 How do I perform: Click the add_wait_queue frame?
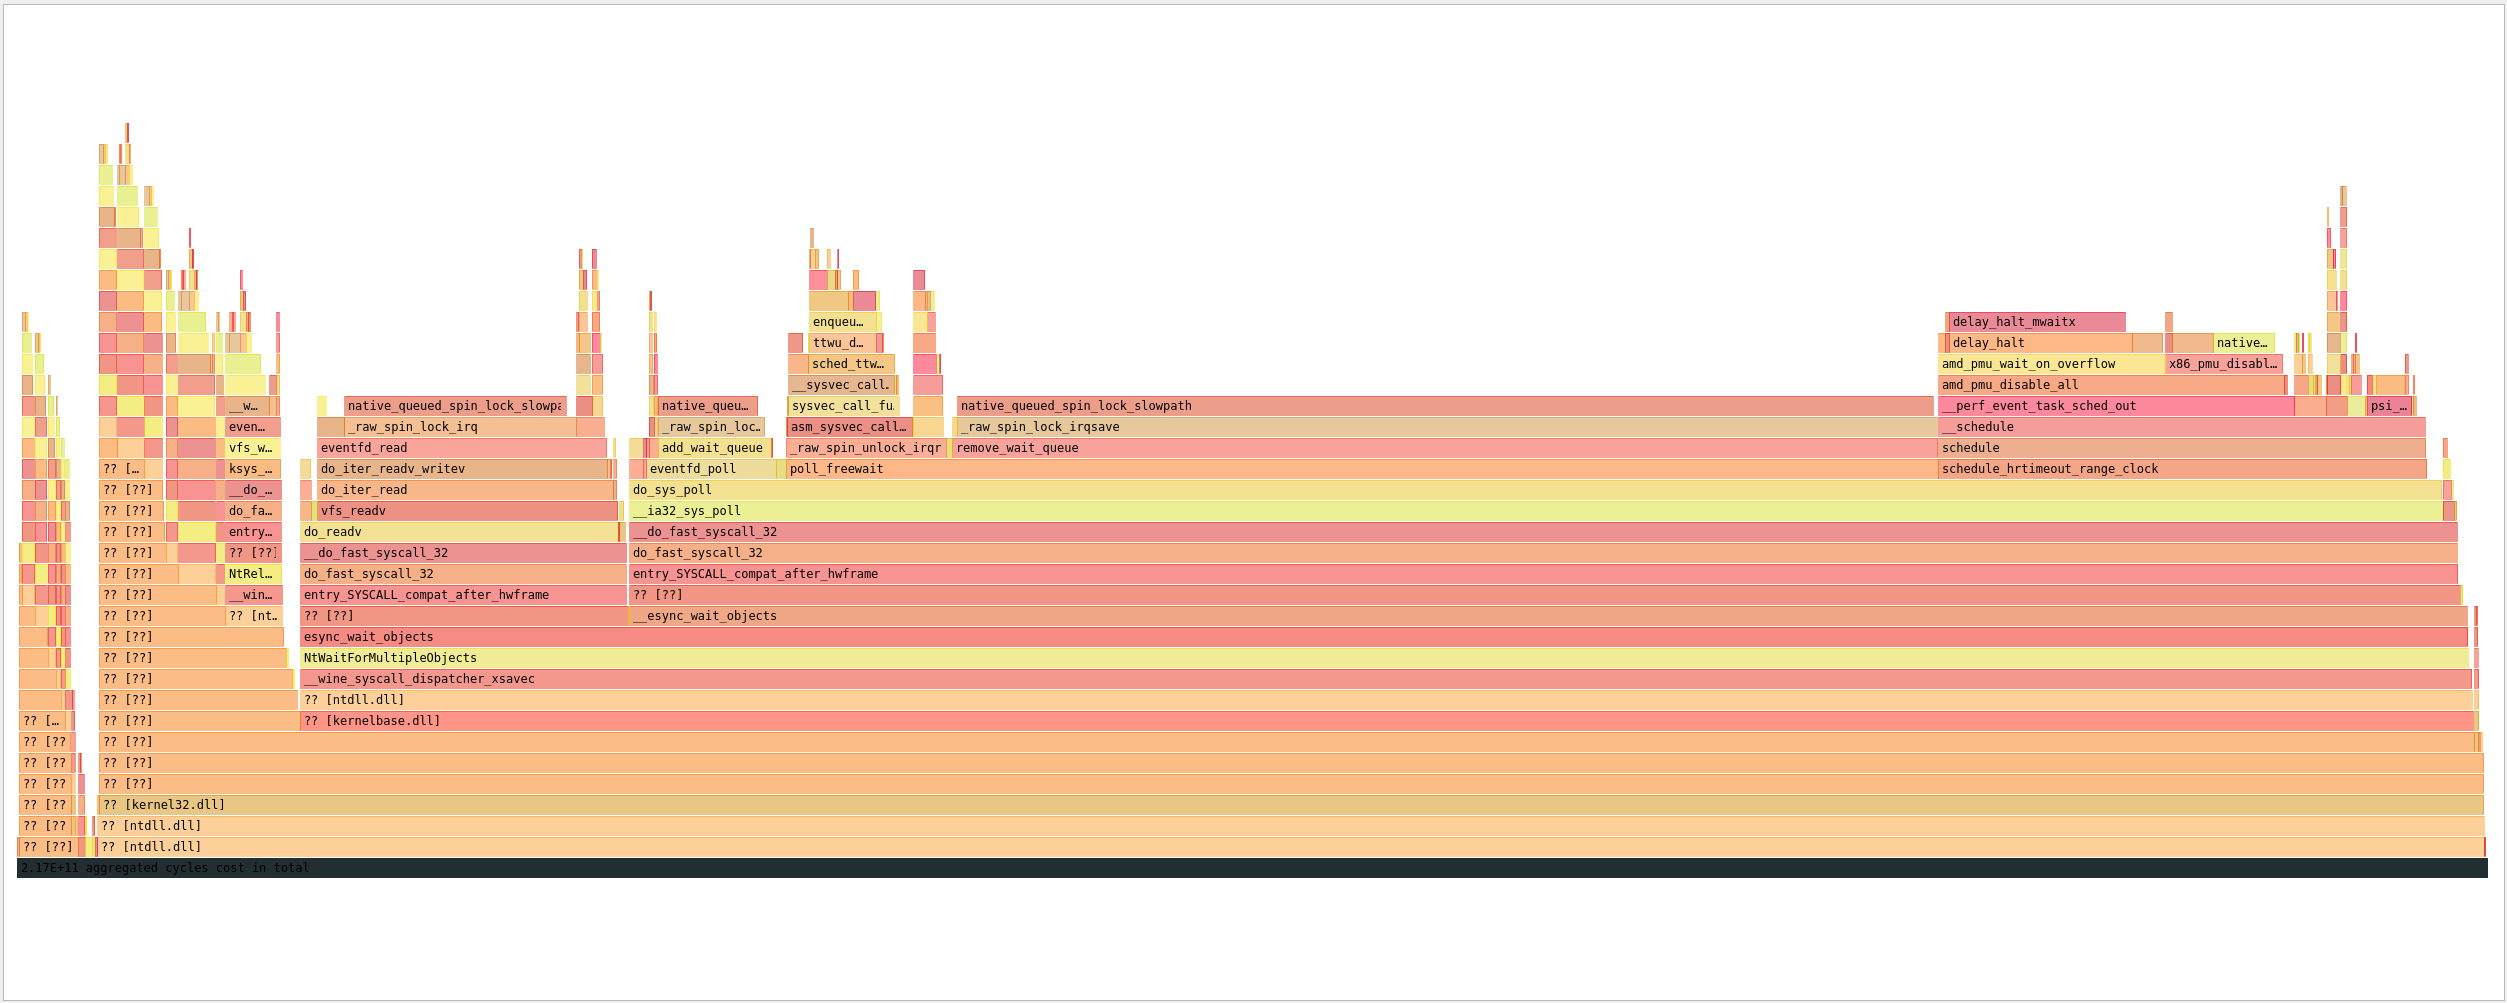(714, 448)
